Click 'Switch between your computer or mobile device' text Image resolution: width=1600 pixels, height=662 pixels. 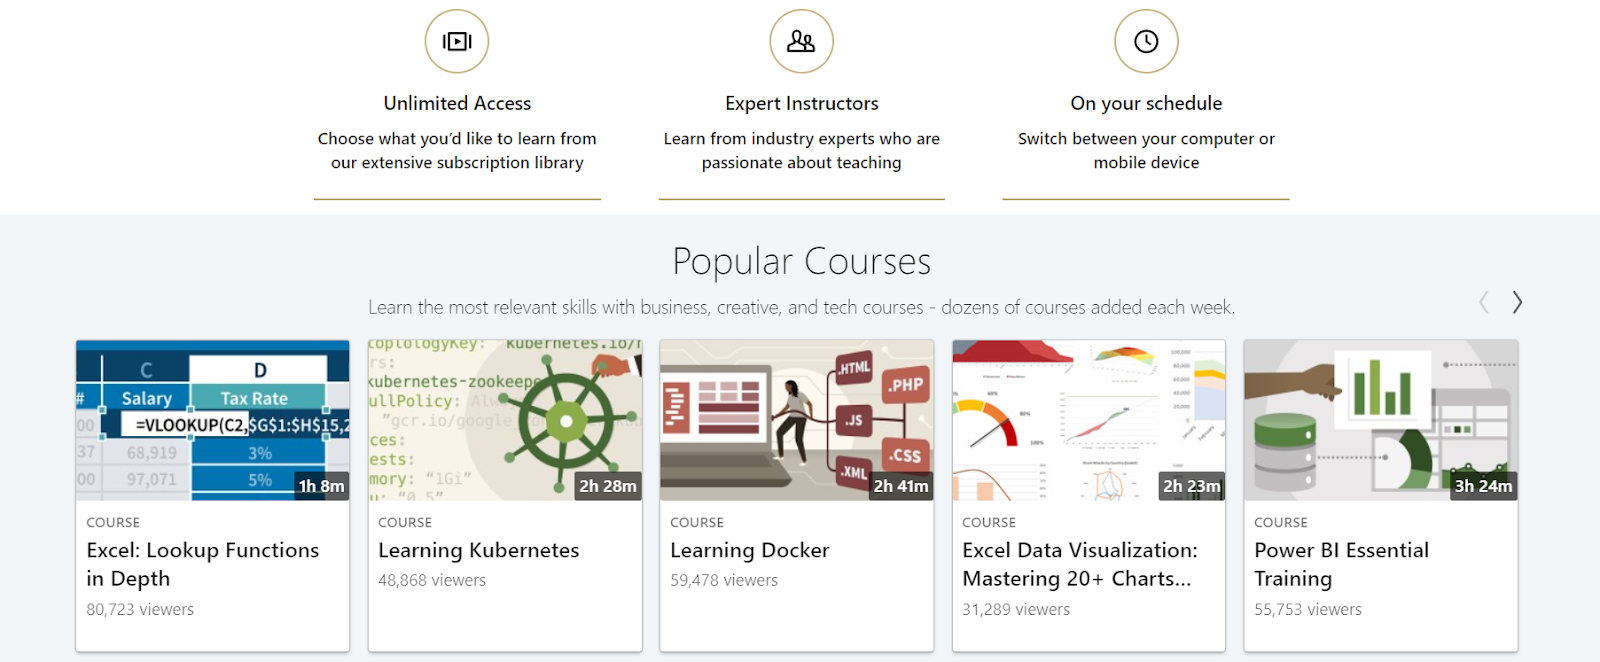[x=1146, y=150]
